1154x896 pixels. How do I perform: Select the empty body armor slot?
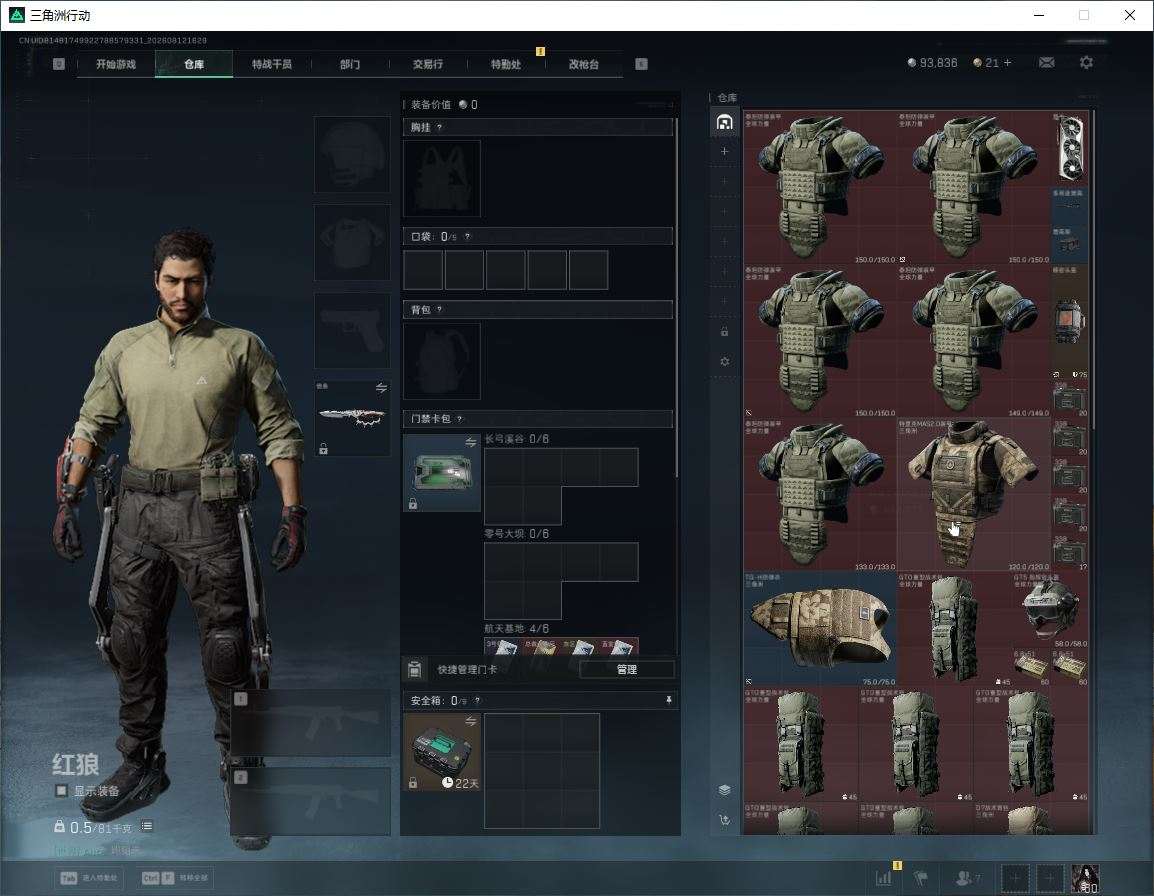pos(352,242)
